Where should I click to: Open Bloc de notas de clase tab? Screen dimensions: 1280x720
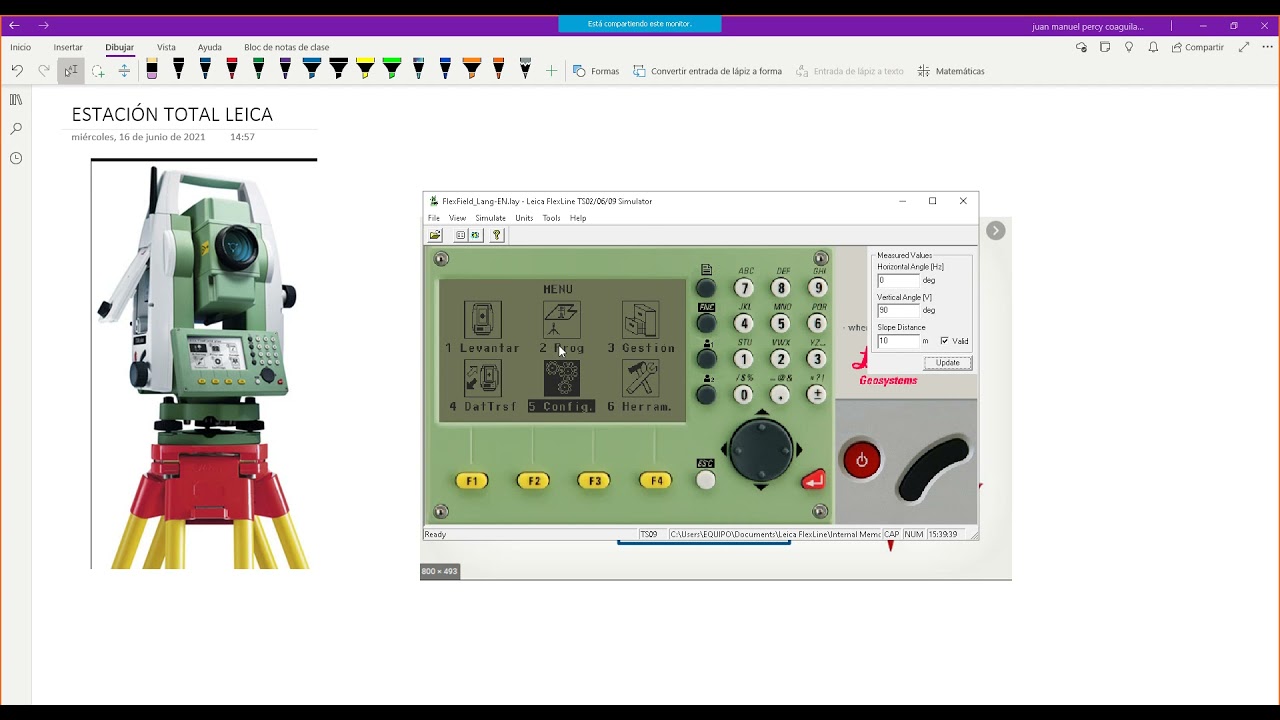(286, 47)
